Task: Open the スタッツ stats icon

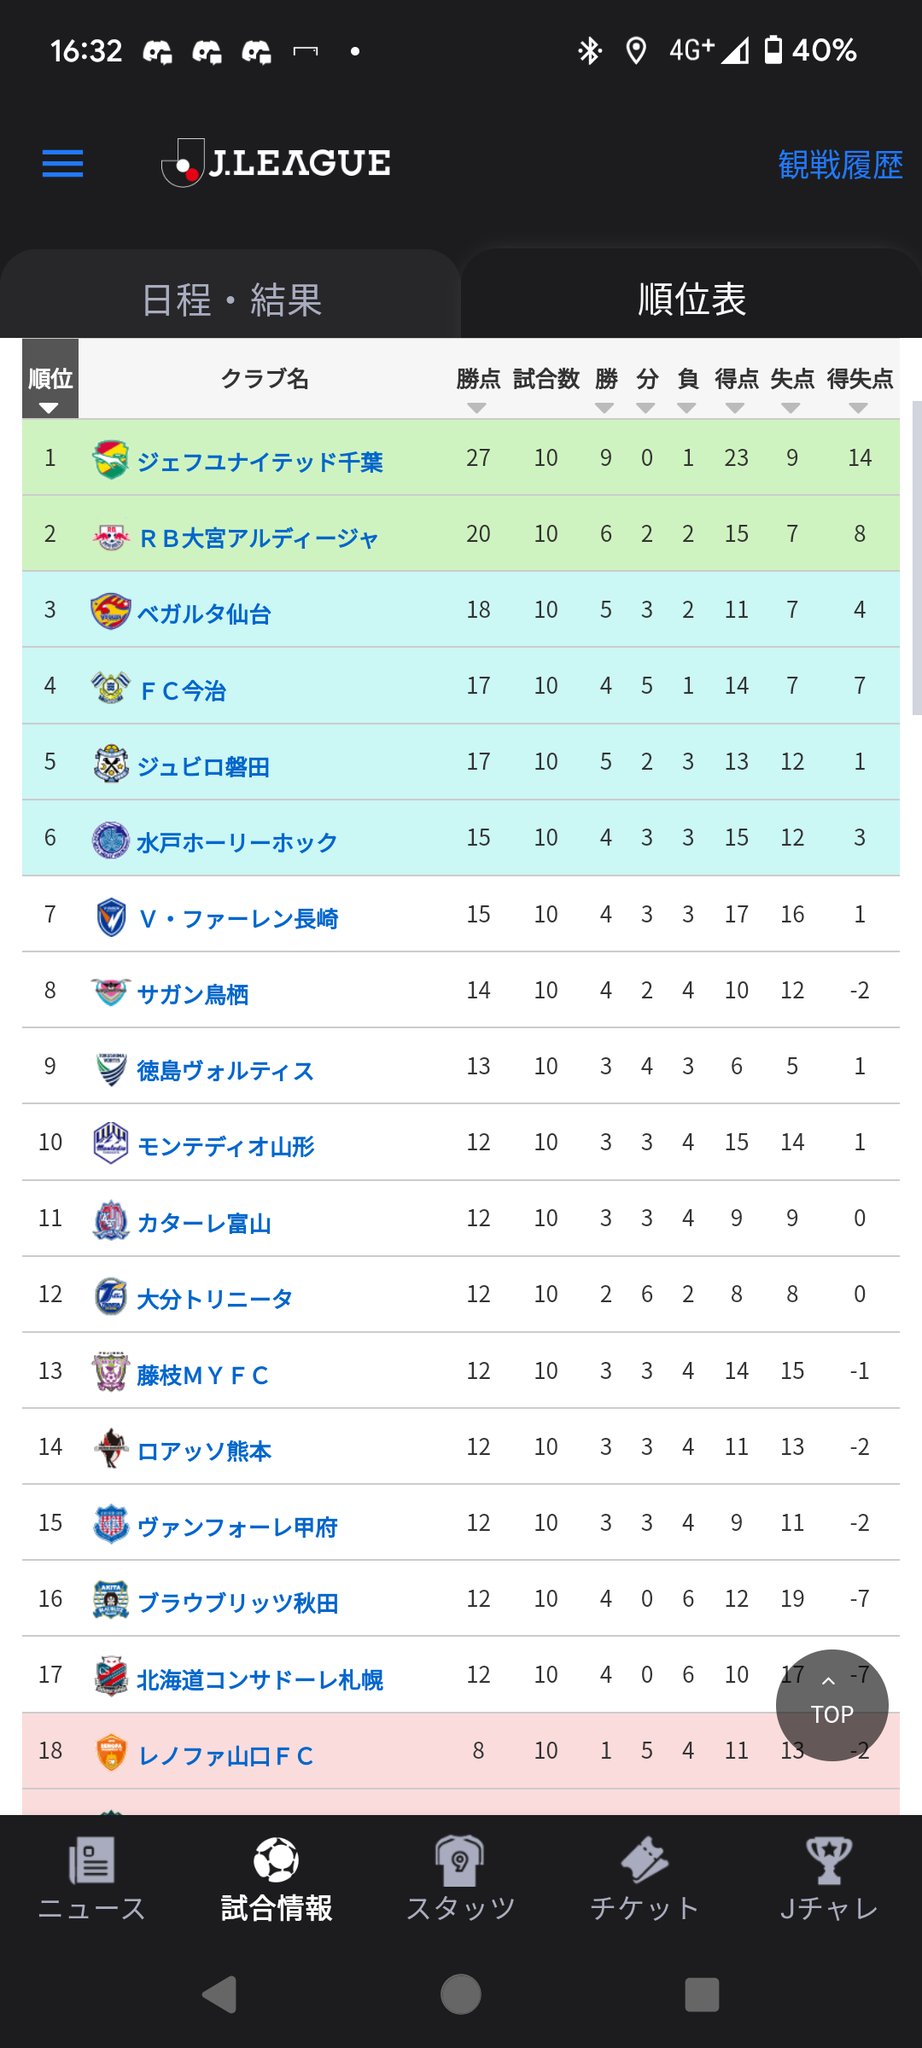Action: click(460, 1861)
